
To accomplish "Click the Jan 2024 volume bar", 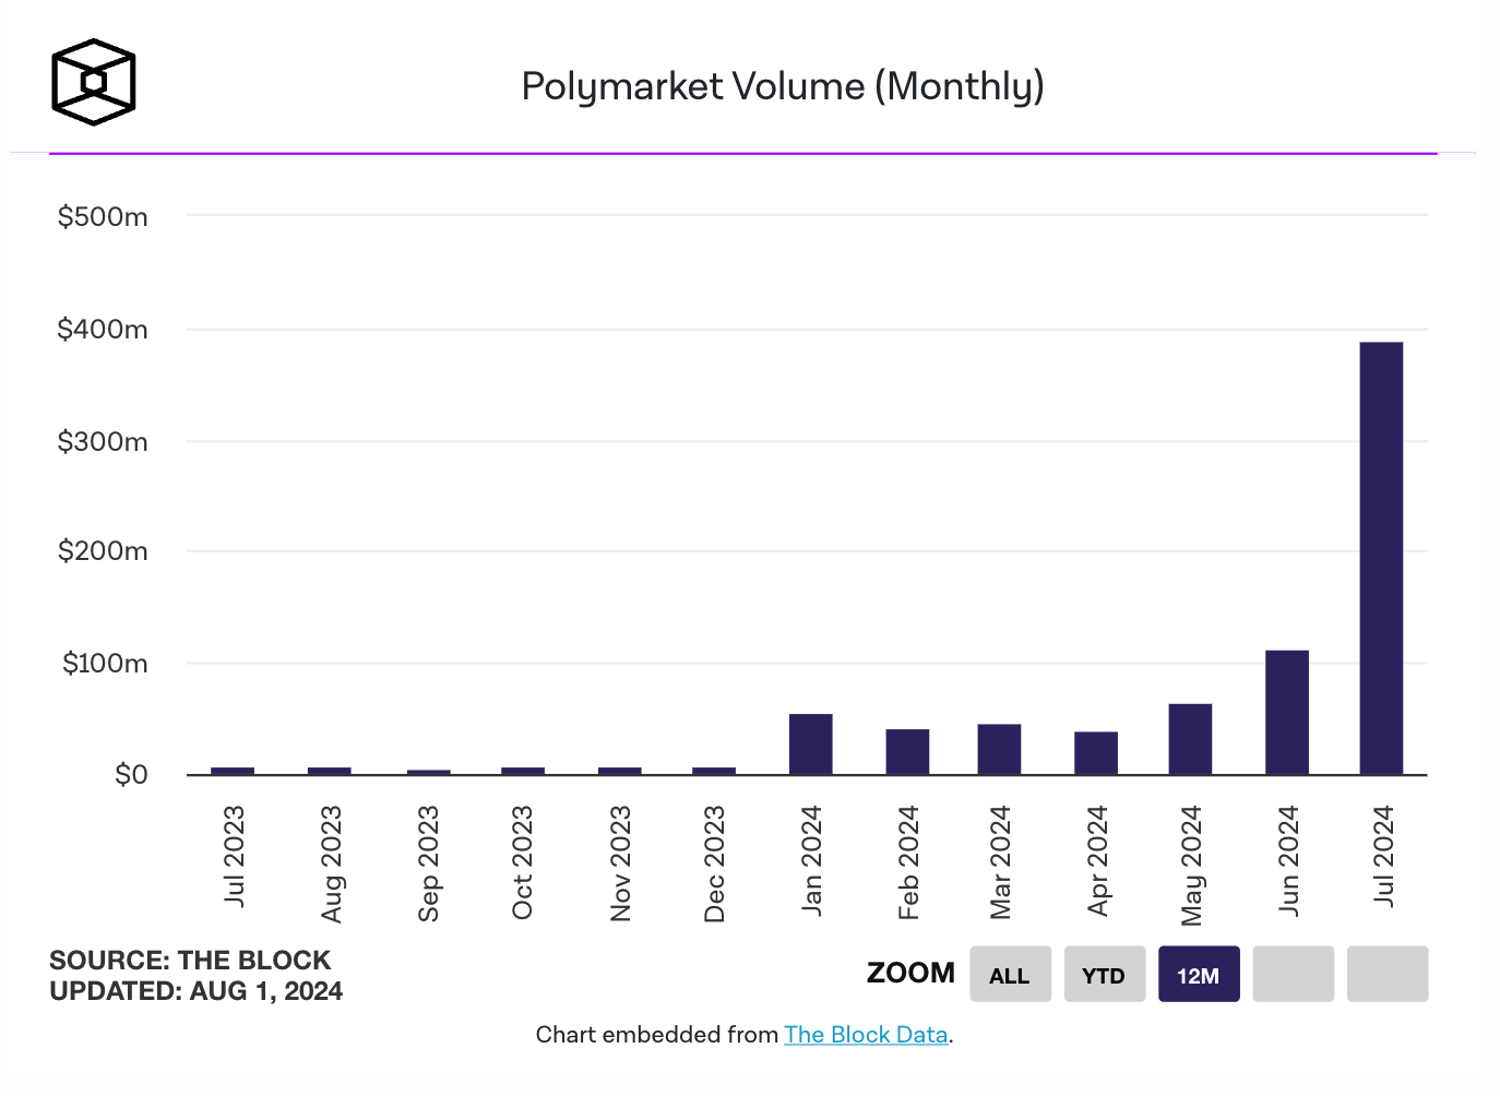I will pyautogui.click(x=810, y=744).
